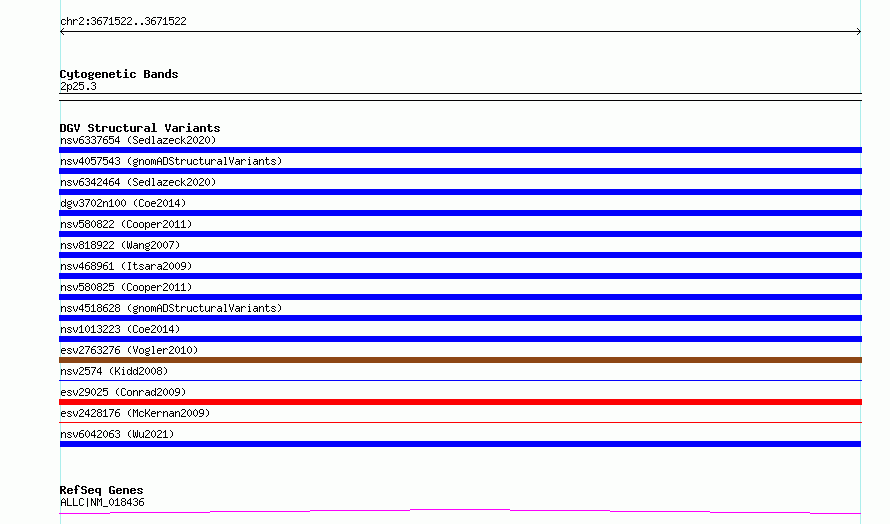Click the ALLC|NM_018436 gene label
The image size is (890, 524).
click(102, 502)
